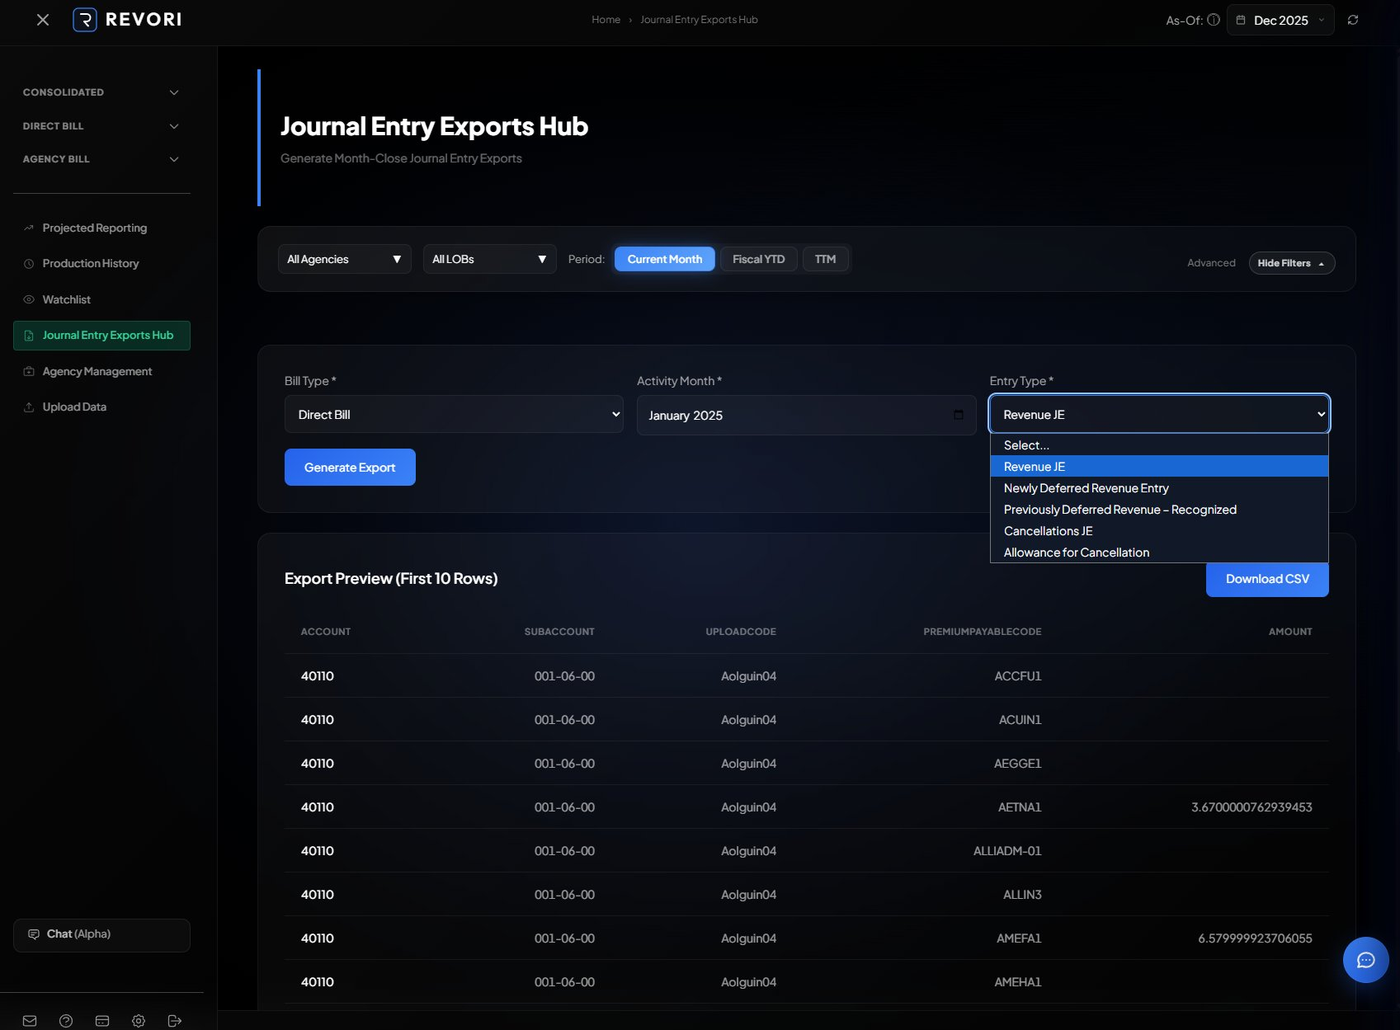The height and width of the screenshot is (1030, 1400).
Task: Open the floating chat bubble icon
Action: 1366,960
